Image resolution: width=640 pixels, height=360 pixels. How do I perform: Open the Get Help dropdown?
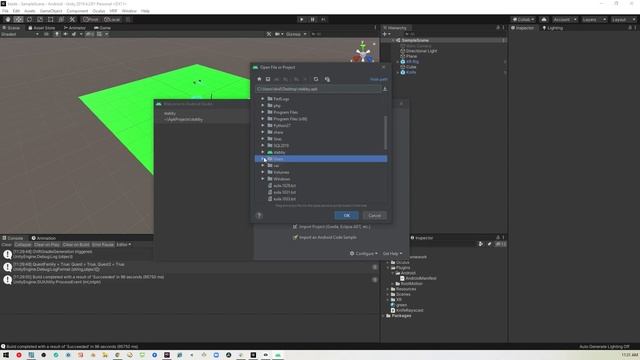tap(392, 253)
